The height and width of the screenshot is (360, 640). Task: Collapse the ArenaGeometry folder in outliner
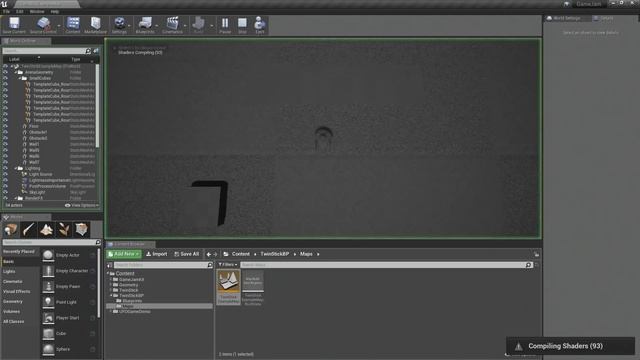pos(16,72)
